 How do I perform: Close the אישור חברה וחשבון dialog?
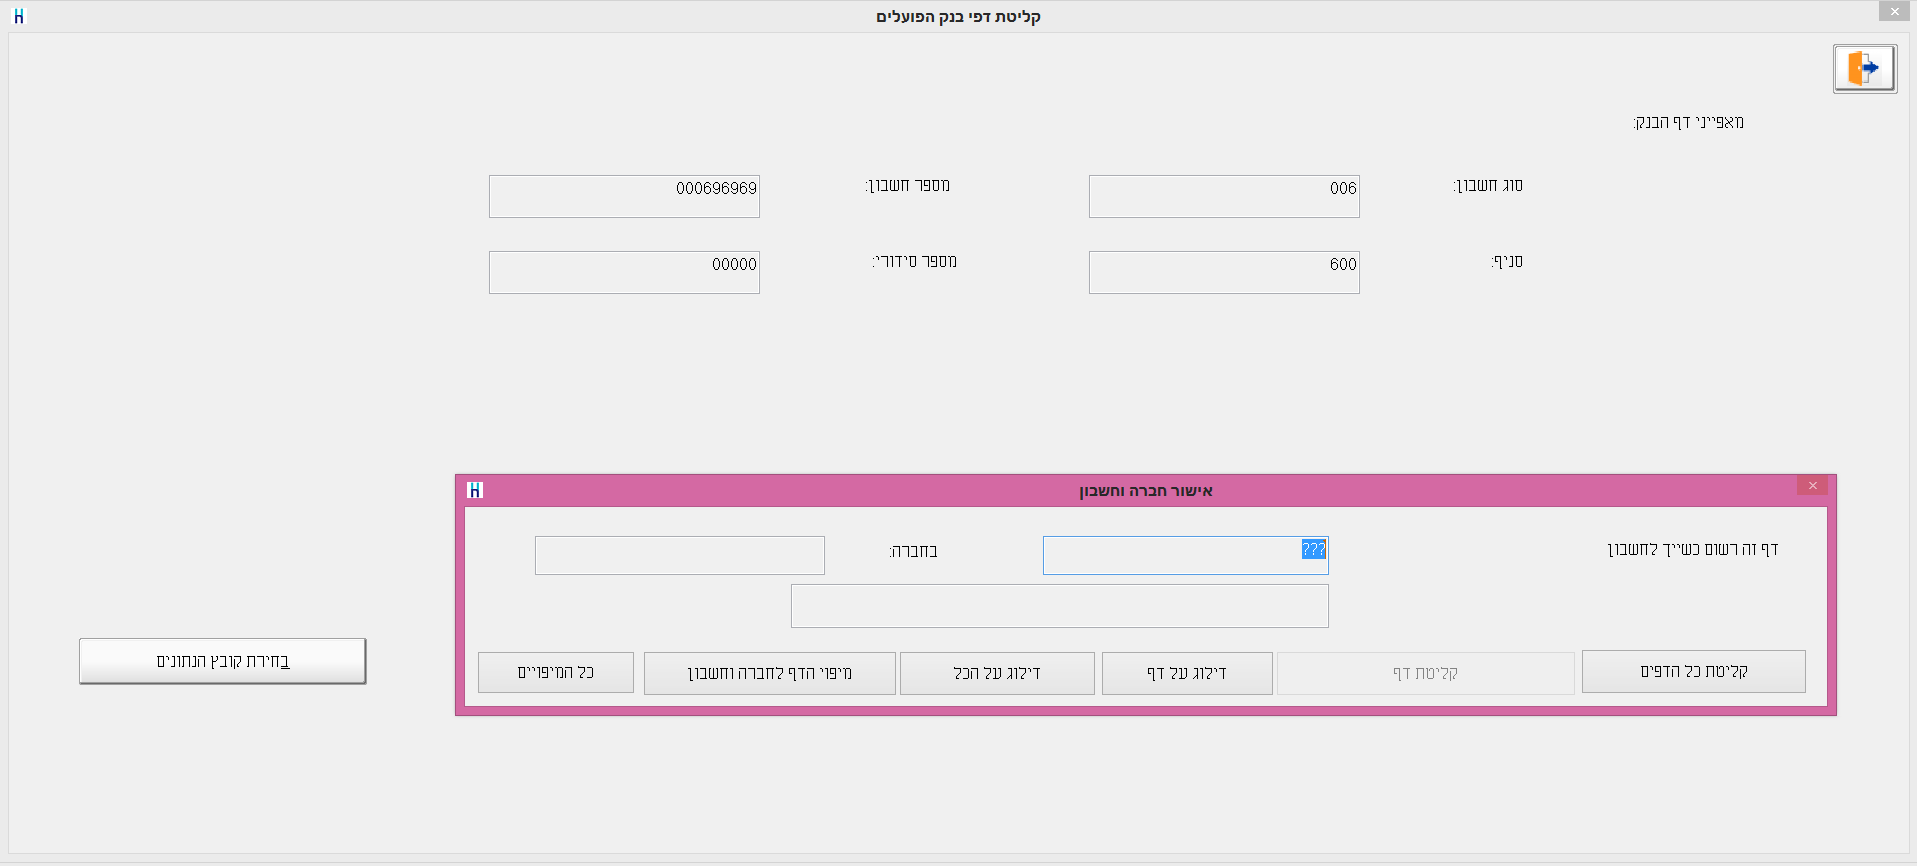(1812, 486)
